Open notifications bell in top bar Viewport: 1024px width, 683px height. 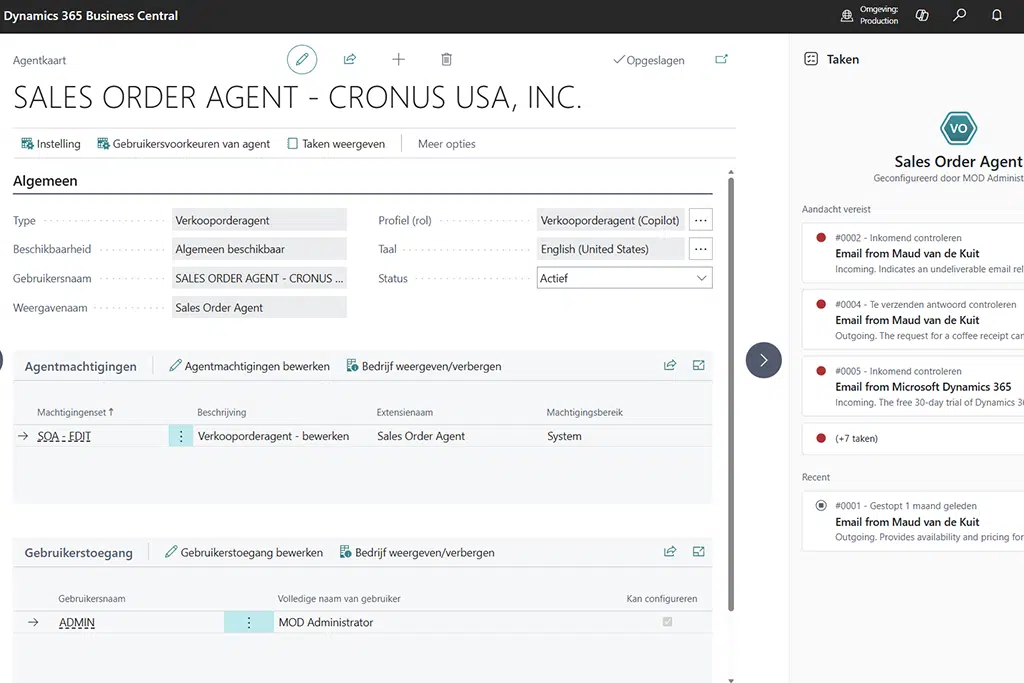[997, 15]
